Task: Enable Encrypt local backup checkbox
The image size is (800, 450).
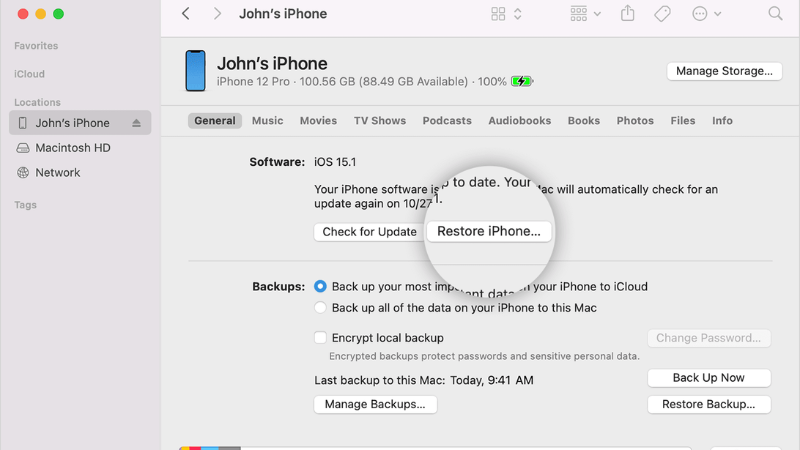Action: (320, 338)
